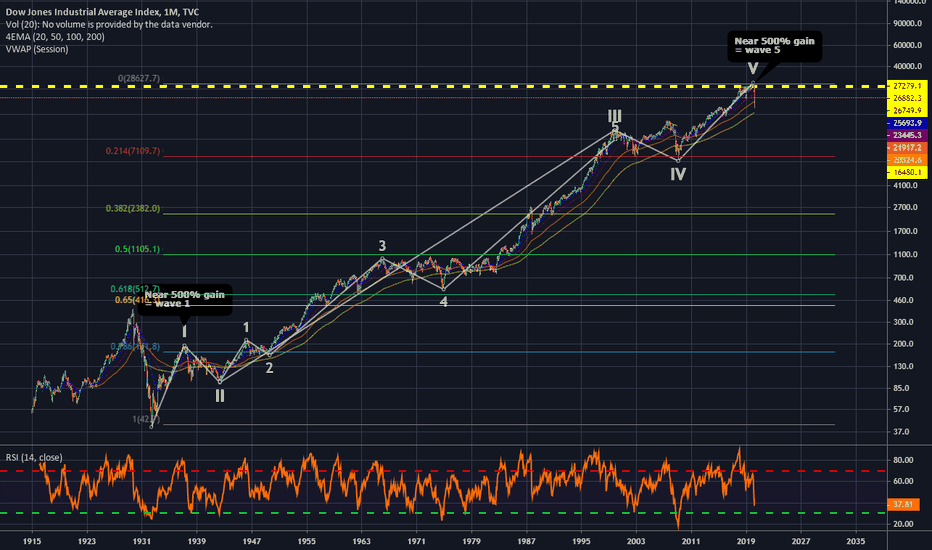This screenshot has height=550, width=932.
Task: Click the purple 23445.3 price tag
Action: pyautogui.click(x=906, y=136)
